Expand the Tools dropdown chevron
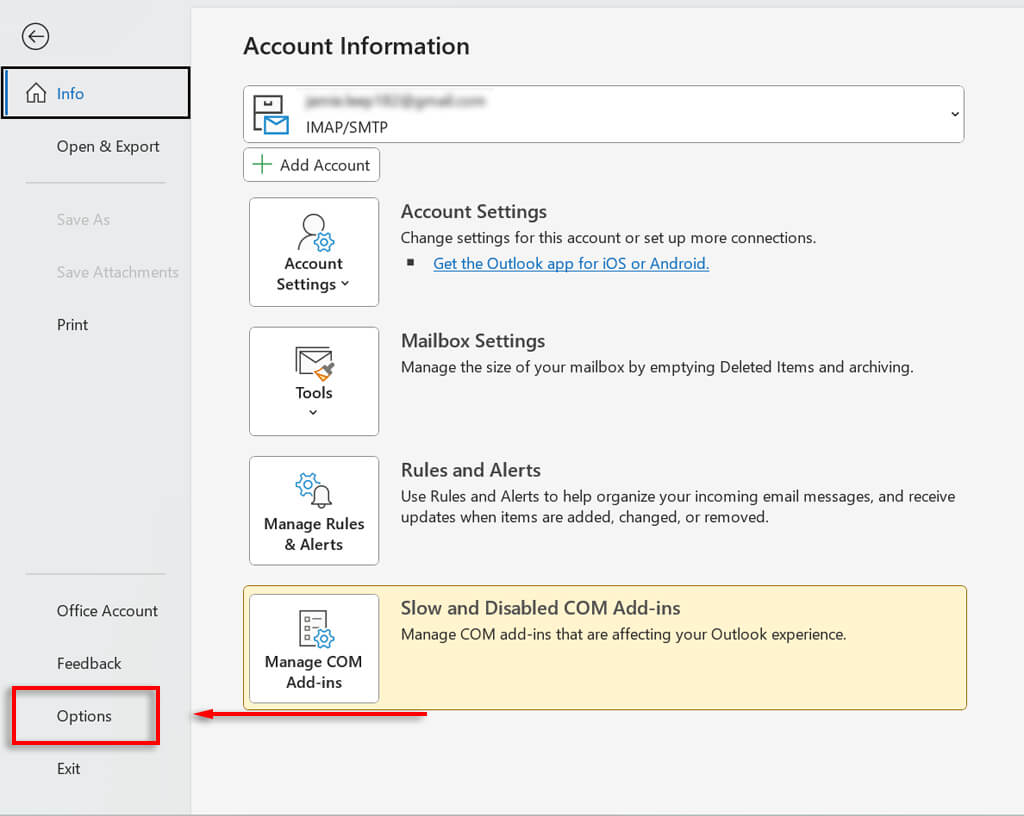Viewport: 1024px width, 816px height. point(313,412)
